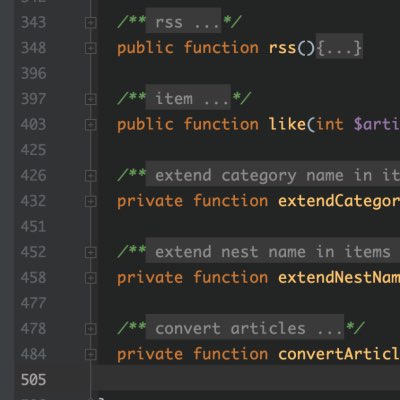400x400 pixels.
Task: Click the folded 'rss ...' comment placeholder
Action: click(183, 22)
